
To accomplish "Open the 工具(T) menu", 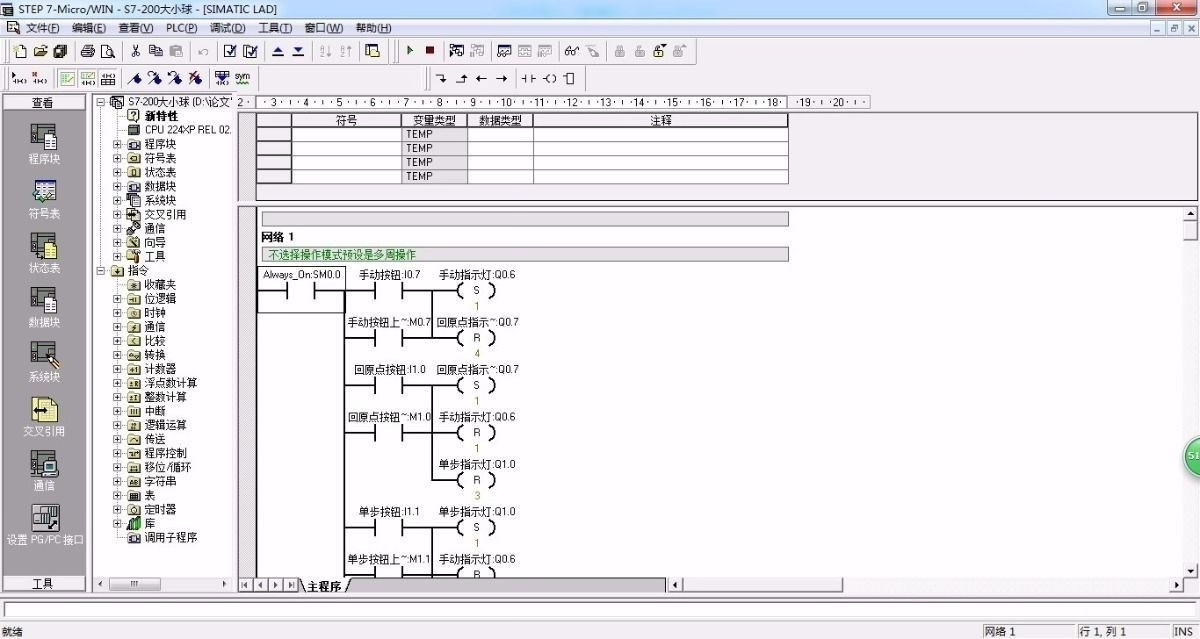I will point(275,28).
